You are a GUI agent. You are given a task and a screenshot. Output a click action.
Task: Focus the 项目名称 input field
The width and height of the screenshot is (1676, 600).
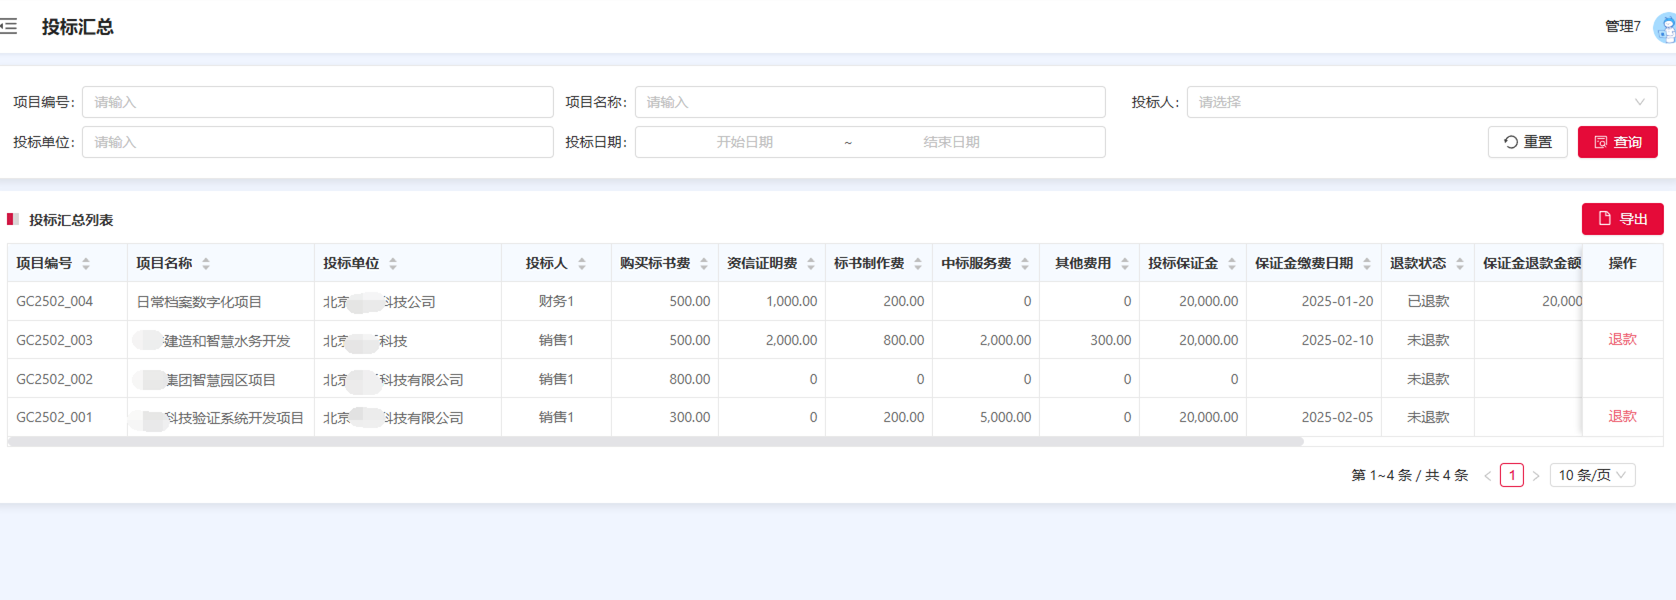pos(870,102)
